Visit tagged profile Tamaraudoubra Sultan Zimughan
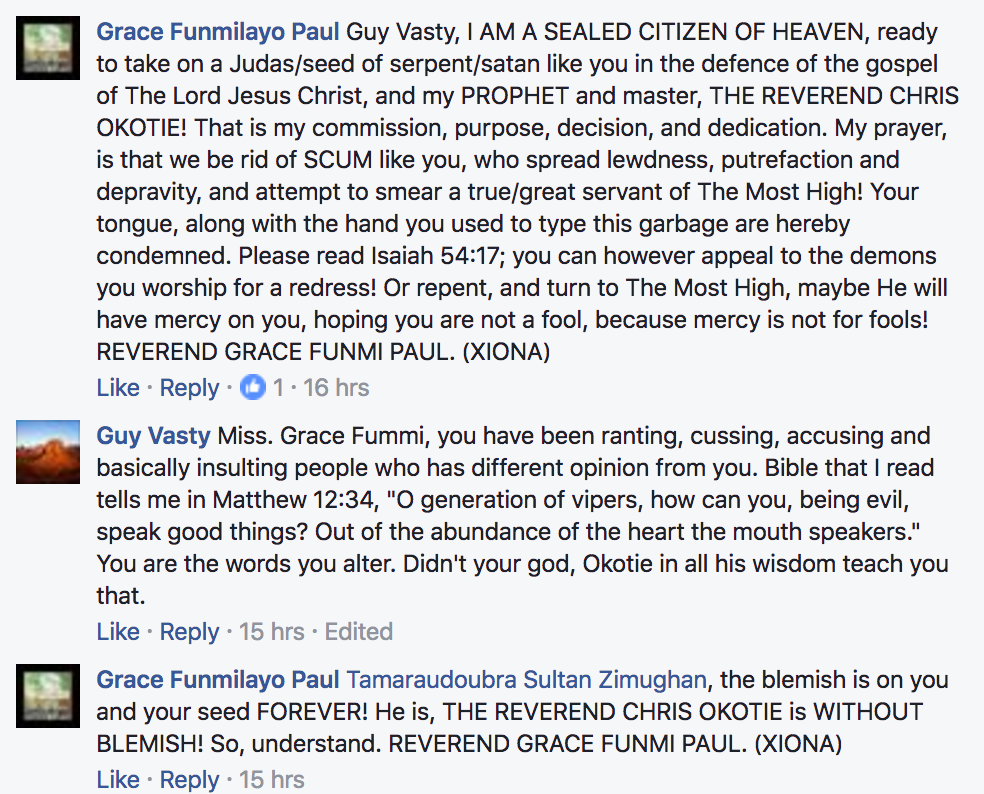The height and width of the screenshot is (794, 984). coord(526,680)
